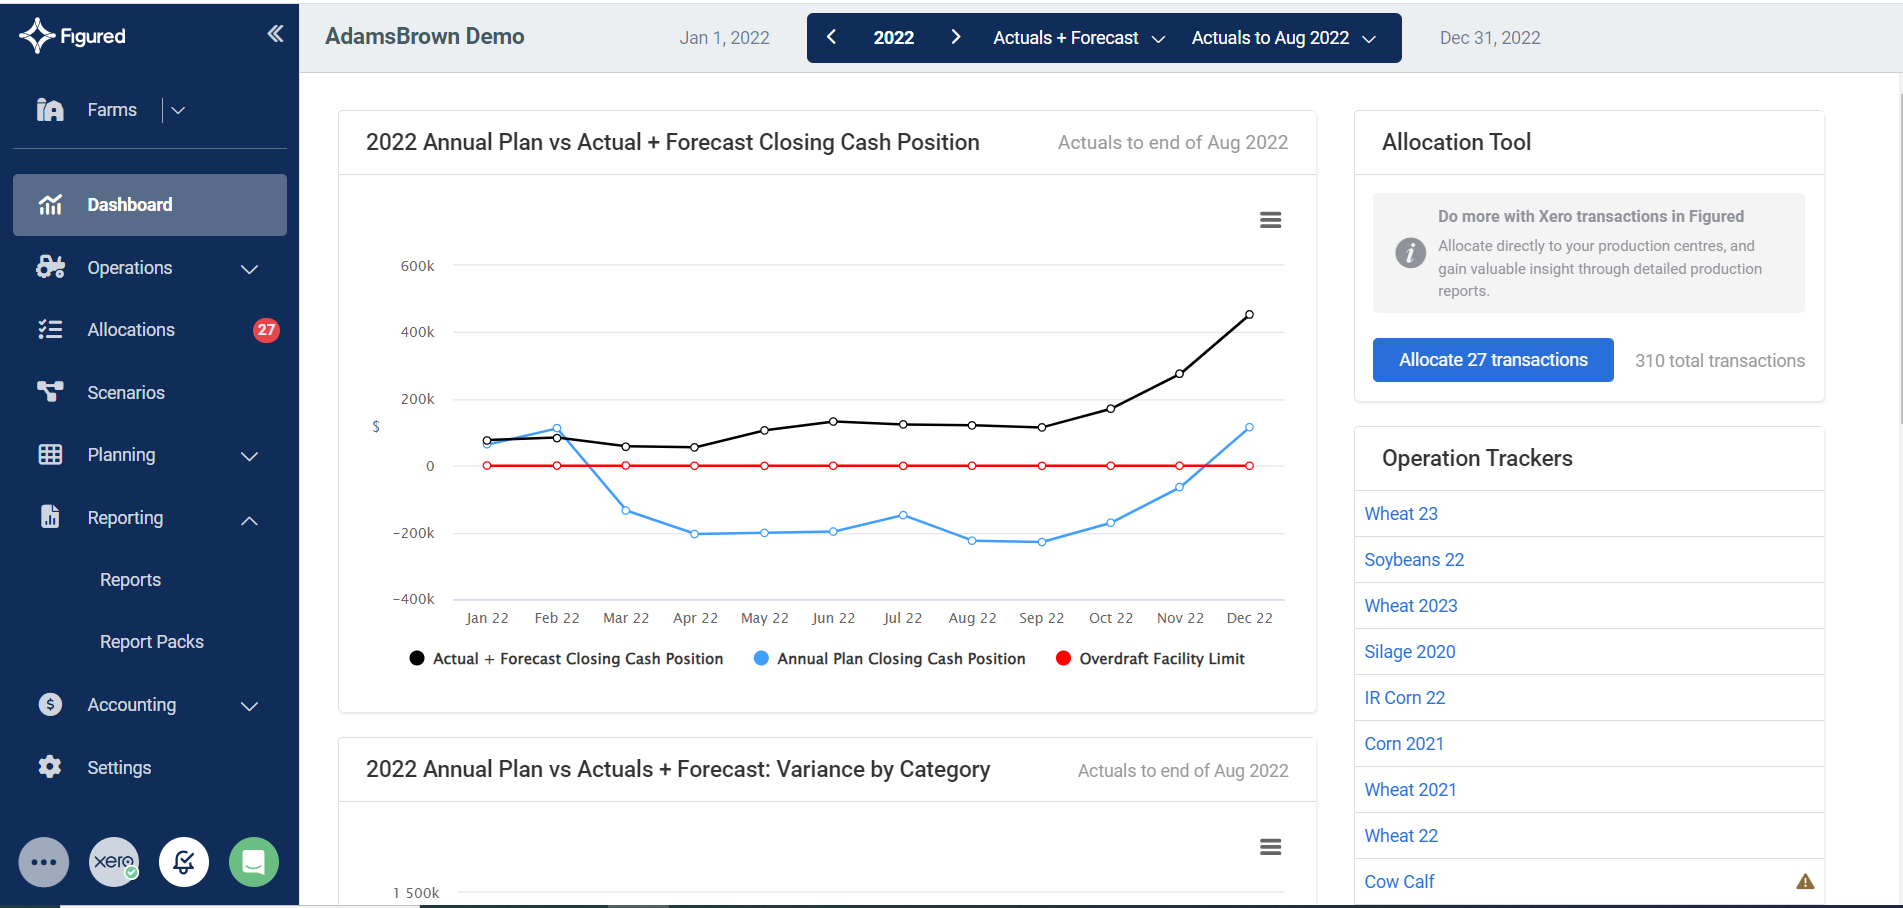Click the Xero integration icon
The width and height of the screenshot is (1903, 908).
click(x=113, y=861)
